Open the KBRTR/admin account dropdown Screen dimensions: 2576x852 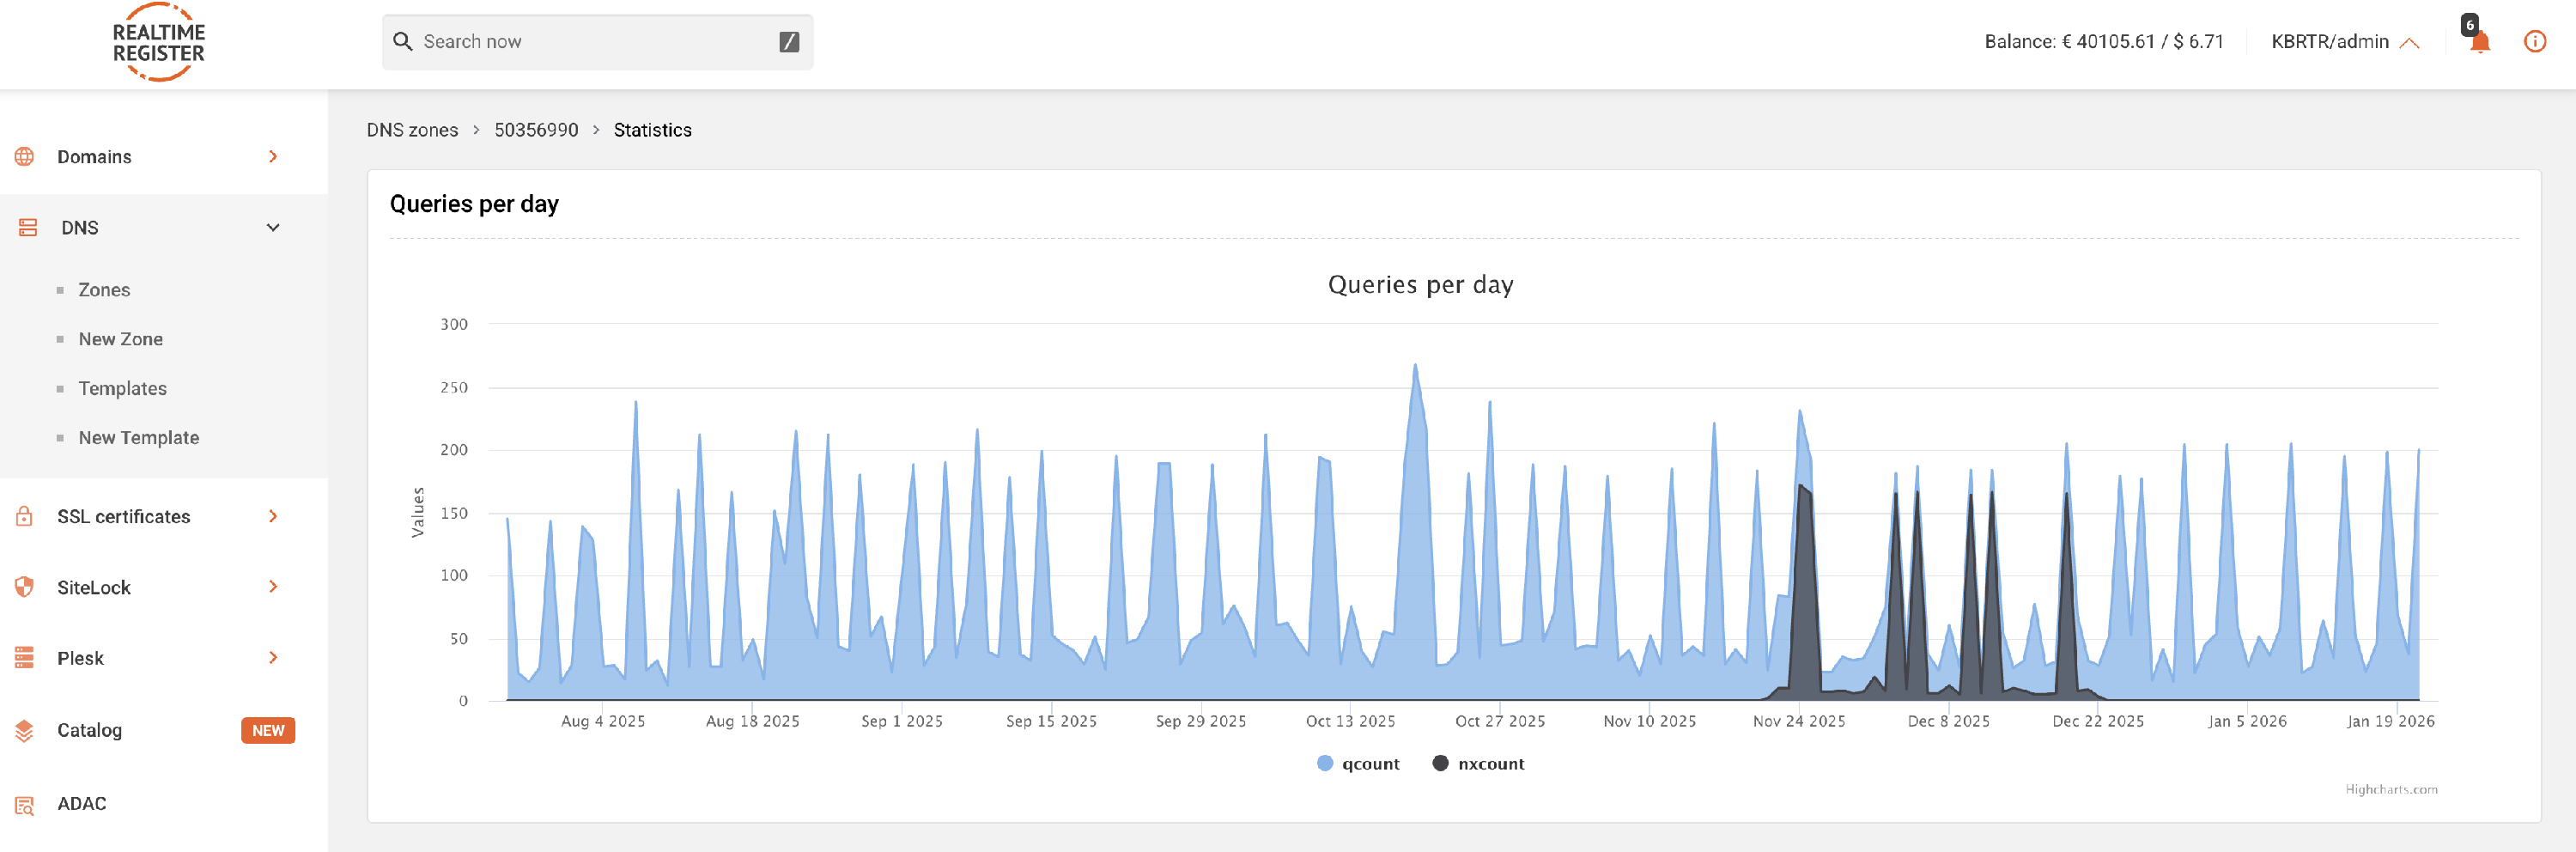pyautogui.click(x=2345, y=42)
